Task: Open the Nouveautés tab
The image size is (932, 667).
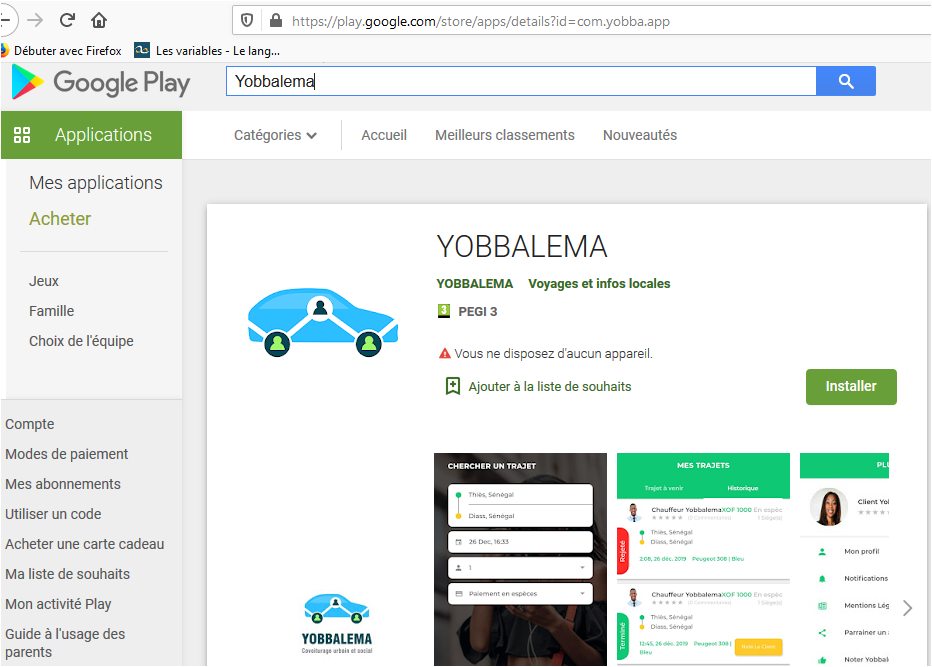Action: pos(640,136)
